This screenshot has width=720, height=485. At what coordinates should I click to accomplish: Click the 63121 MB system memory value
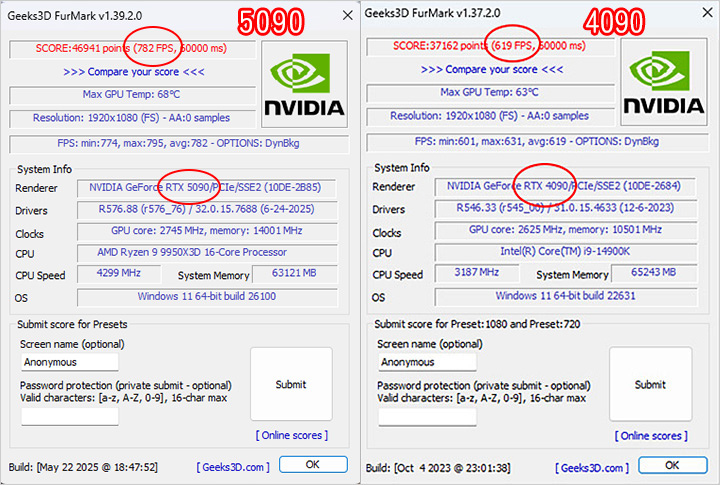pyautogui.click(x=295, y=274)
